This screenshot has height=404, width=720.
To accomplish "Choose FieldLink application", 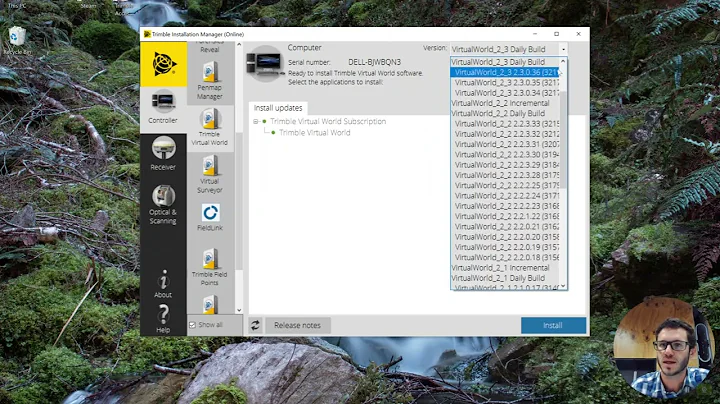I will [210, 217].
